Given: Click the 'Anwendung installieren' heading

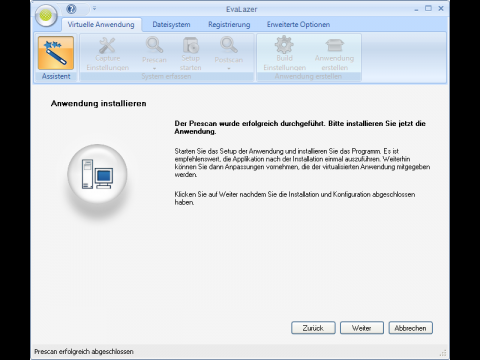Looking at the screenshot, I should [x=98, y=103].
